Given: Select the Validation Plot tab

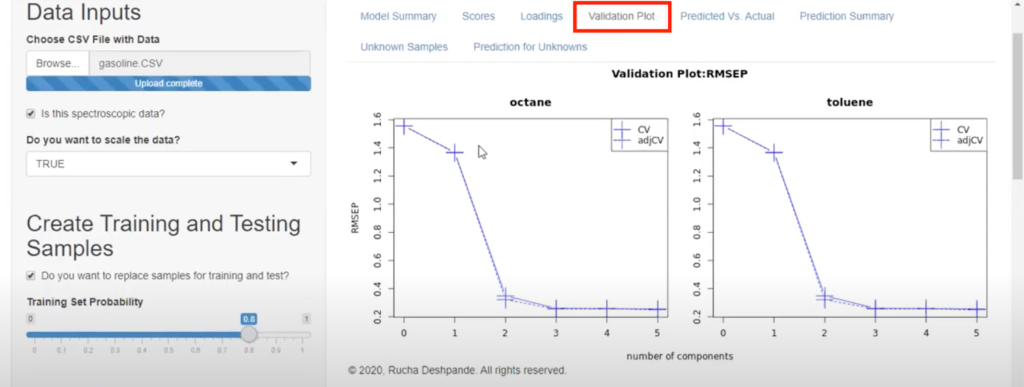Looking at the screenshot, I should point(622,16).
